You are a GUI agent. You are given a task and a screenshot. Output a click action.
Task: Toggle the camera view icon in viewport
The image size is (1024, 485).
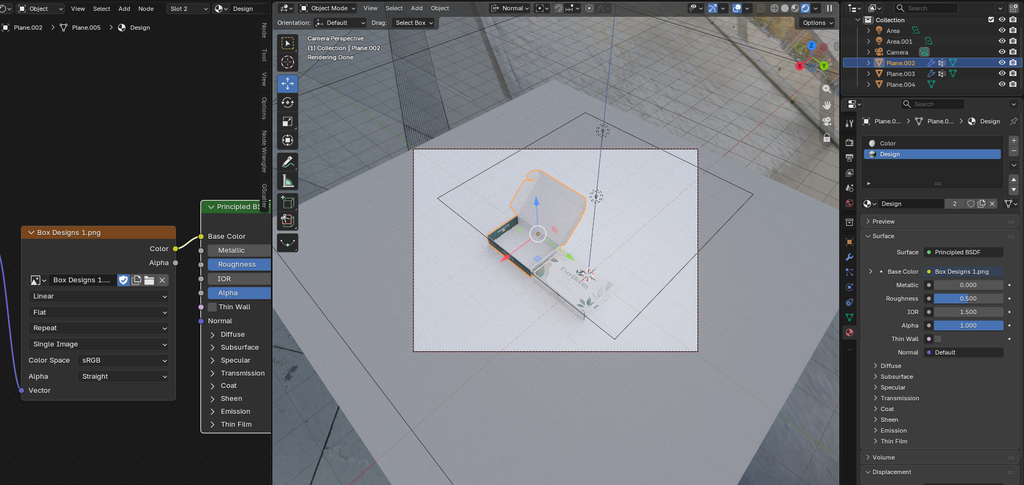click(827, 121)
